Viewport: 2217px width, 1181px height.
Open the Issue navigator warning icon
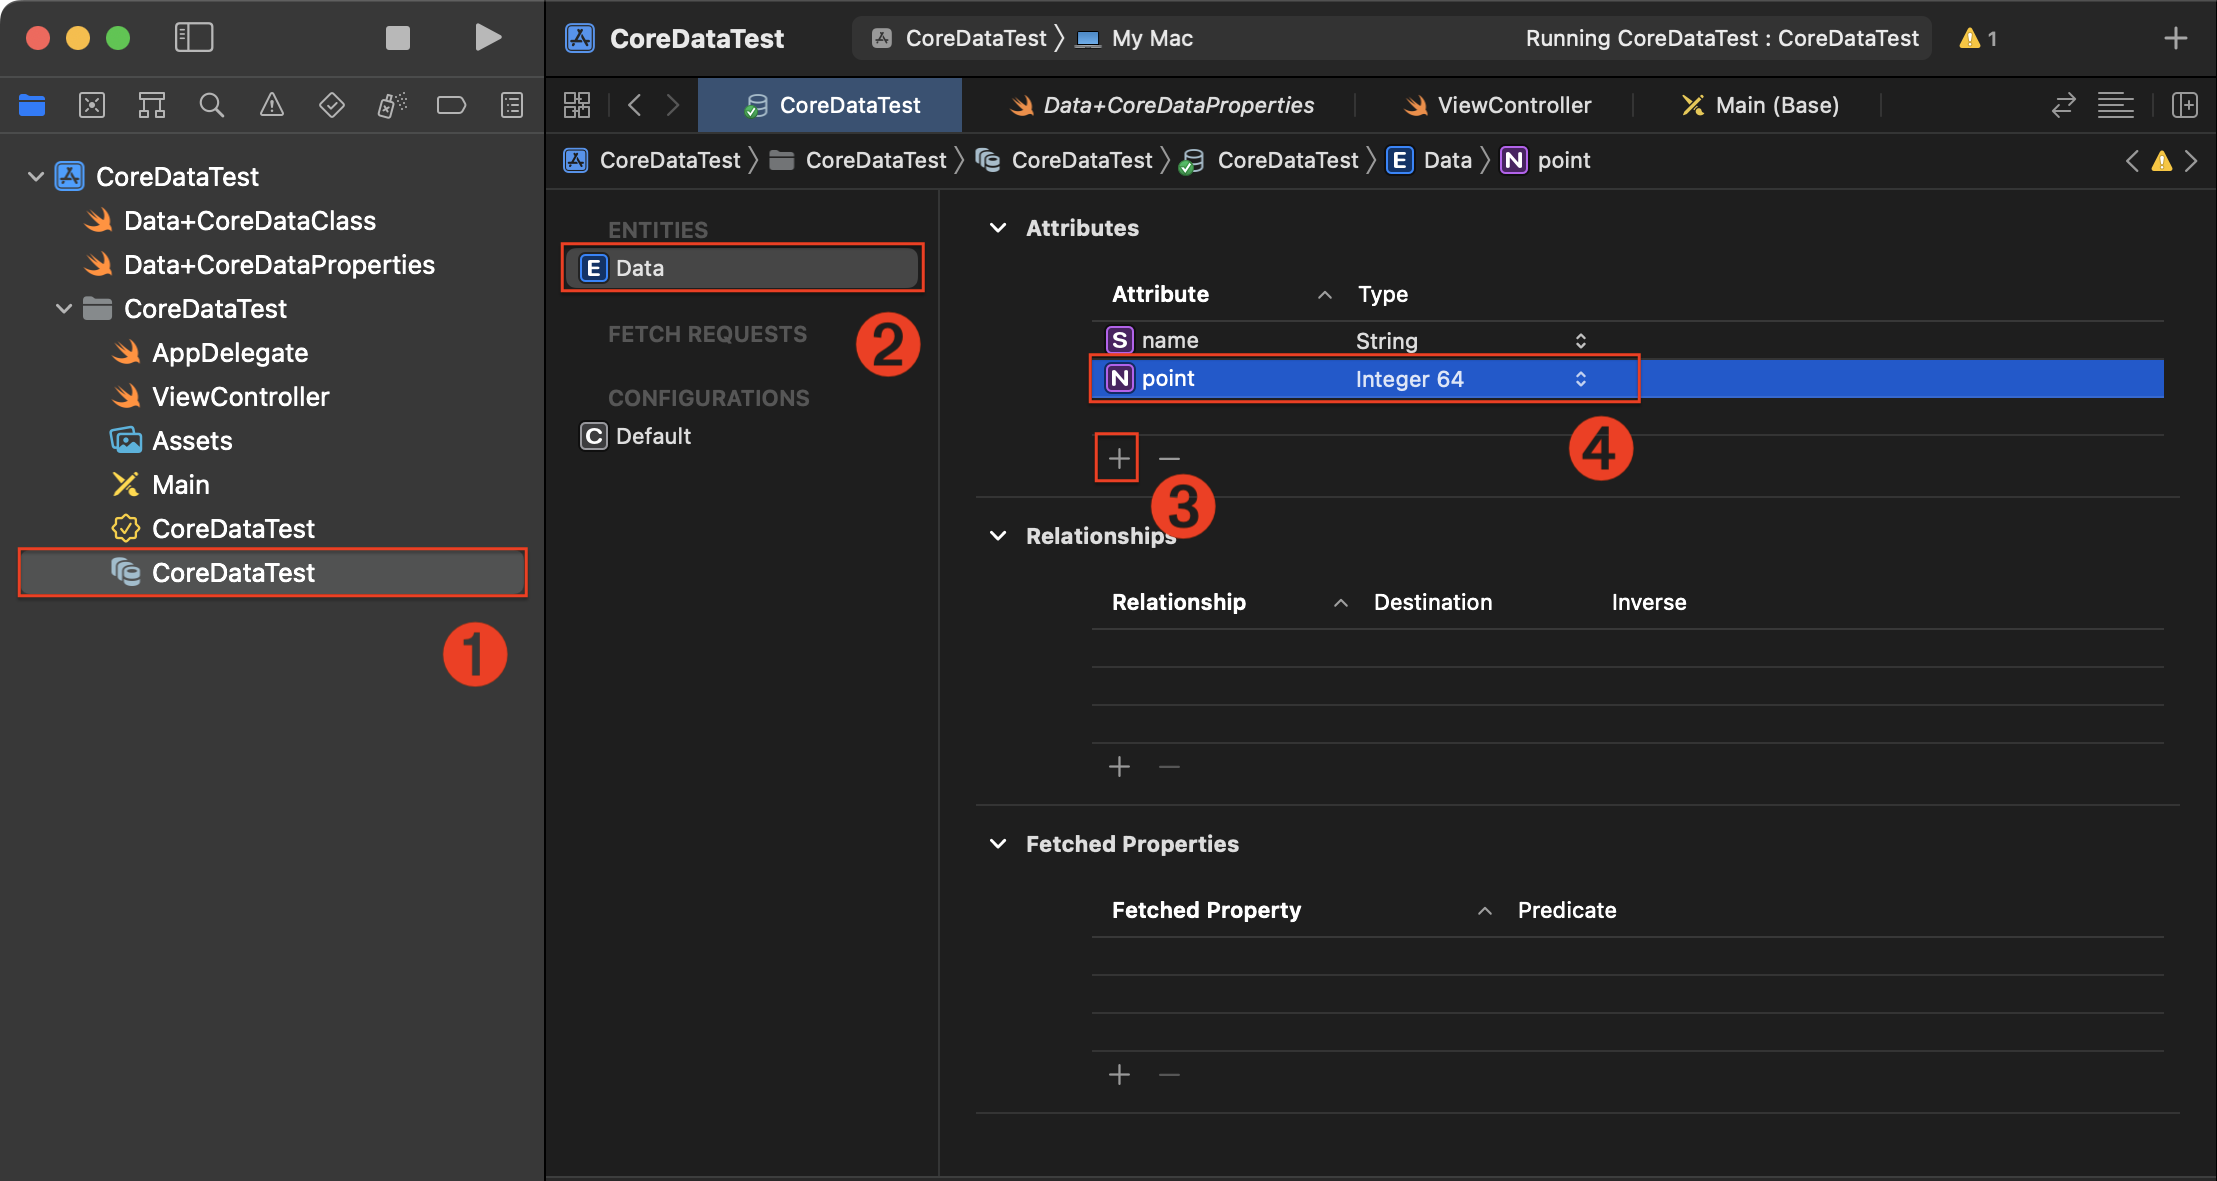[x=271, y=105]
